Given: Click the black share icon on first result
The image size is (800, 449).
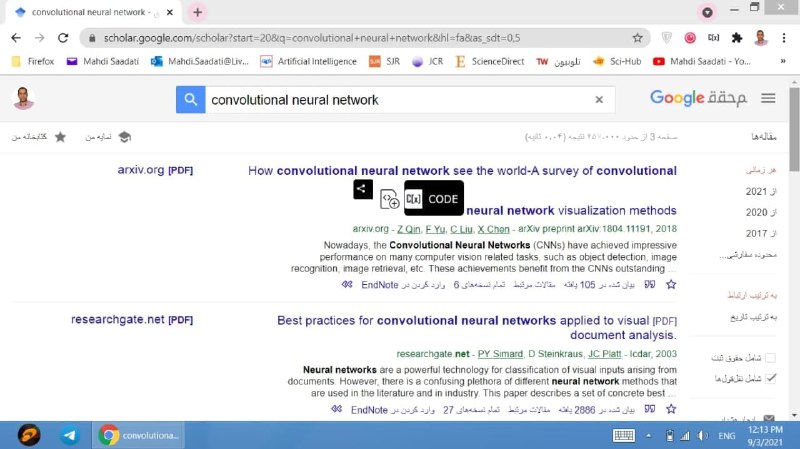Looking at the screenshot, I should pyautogui.click(x=363, y=189).
